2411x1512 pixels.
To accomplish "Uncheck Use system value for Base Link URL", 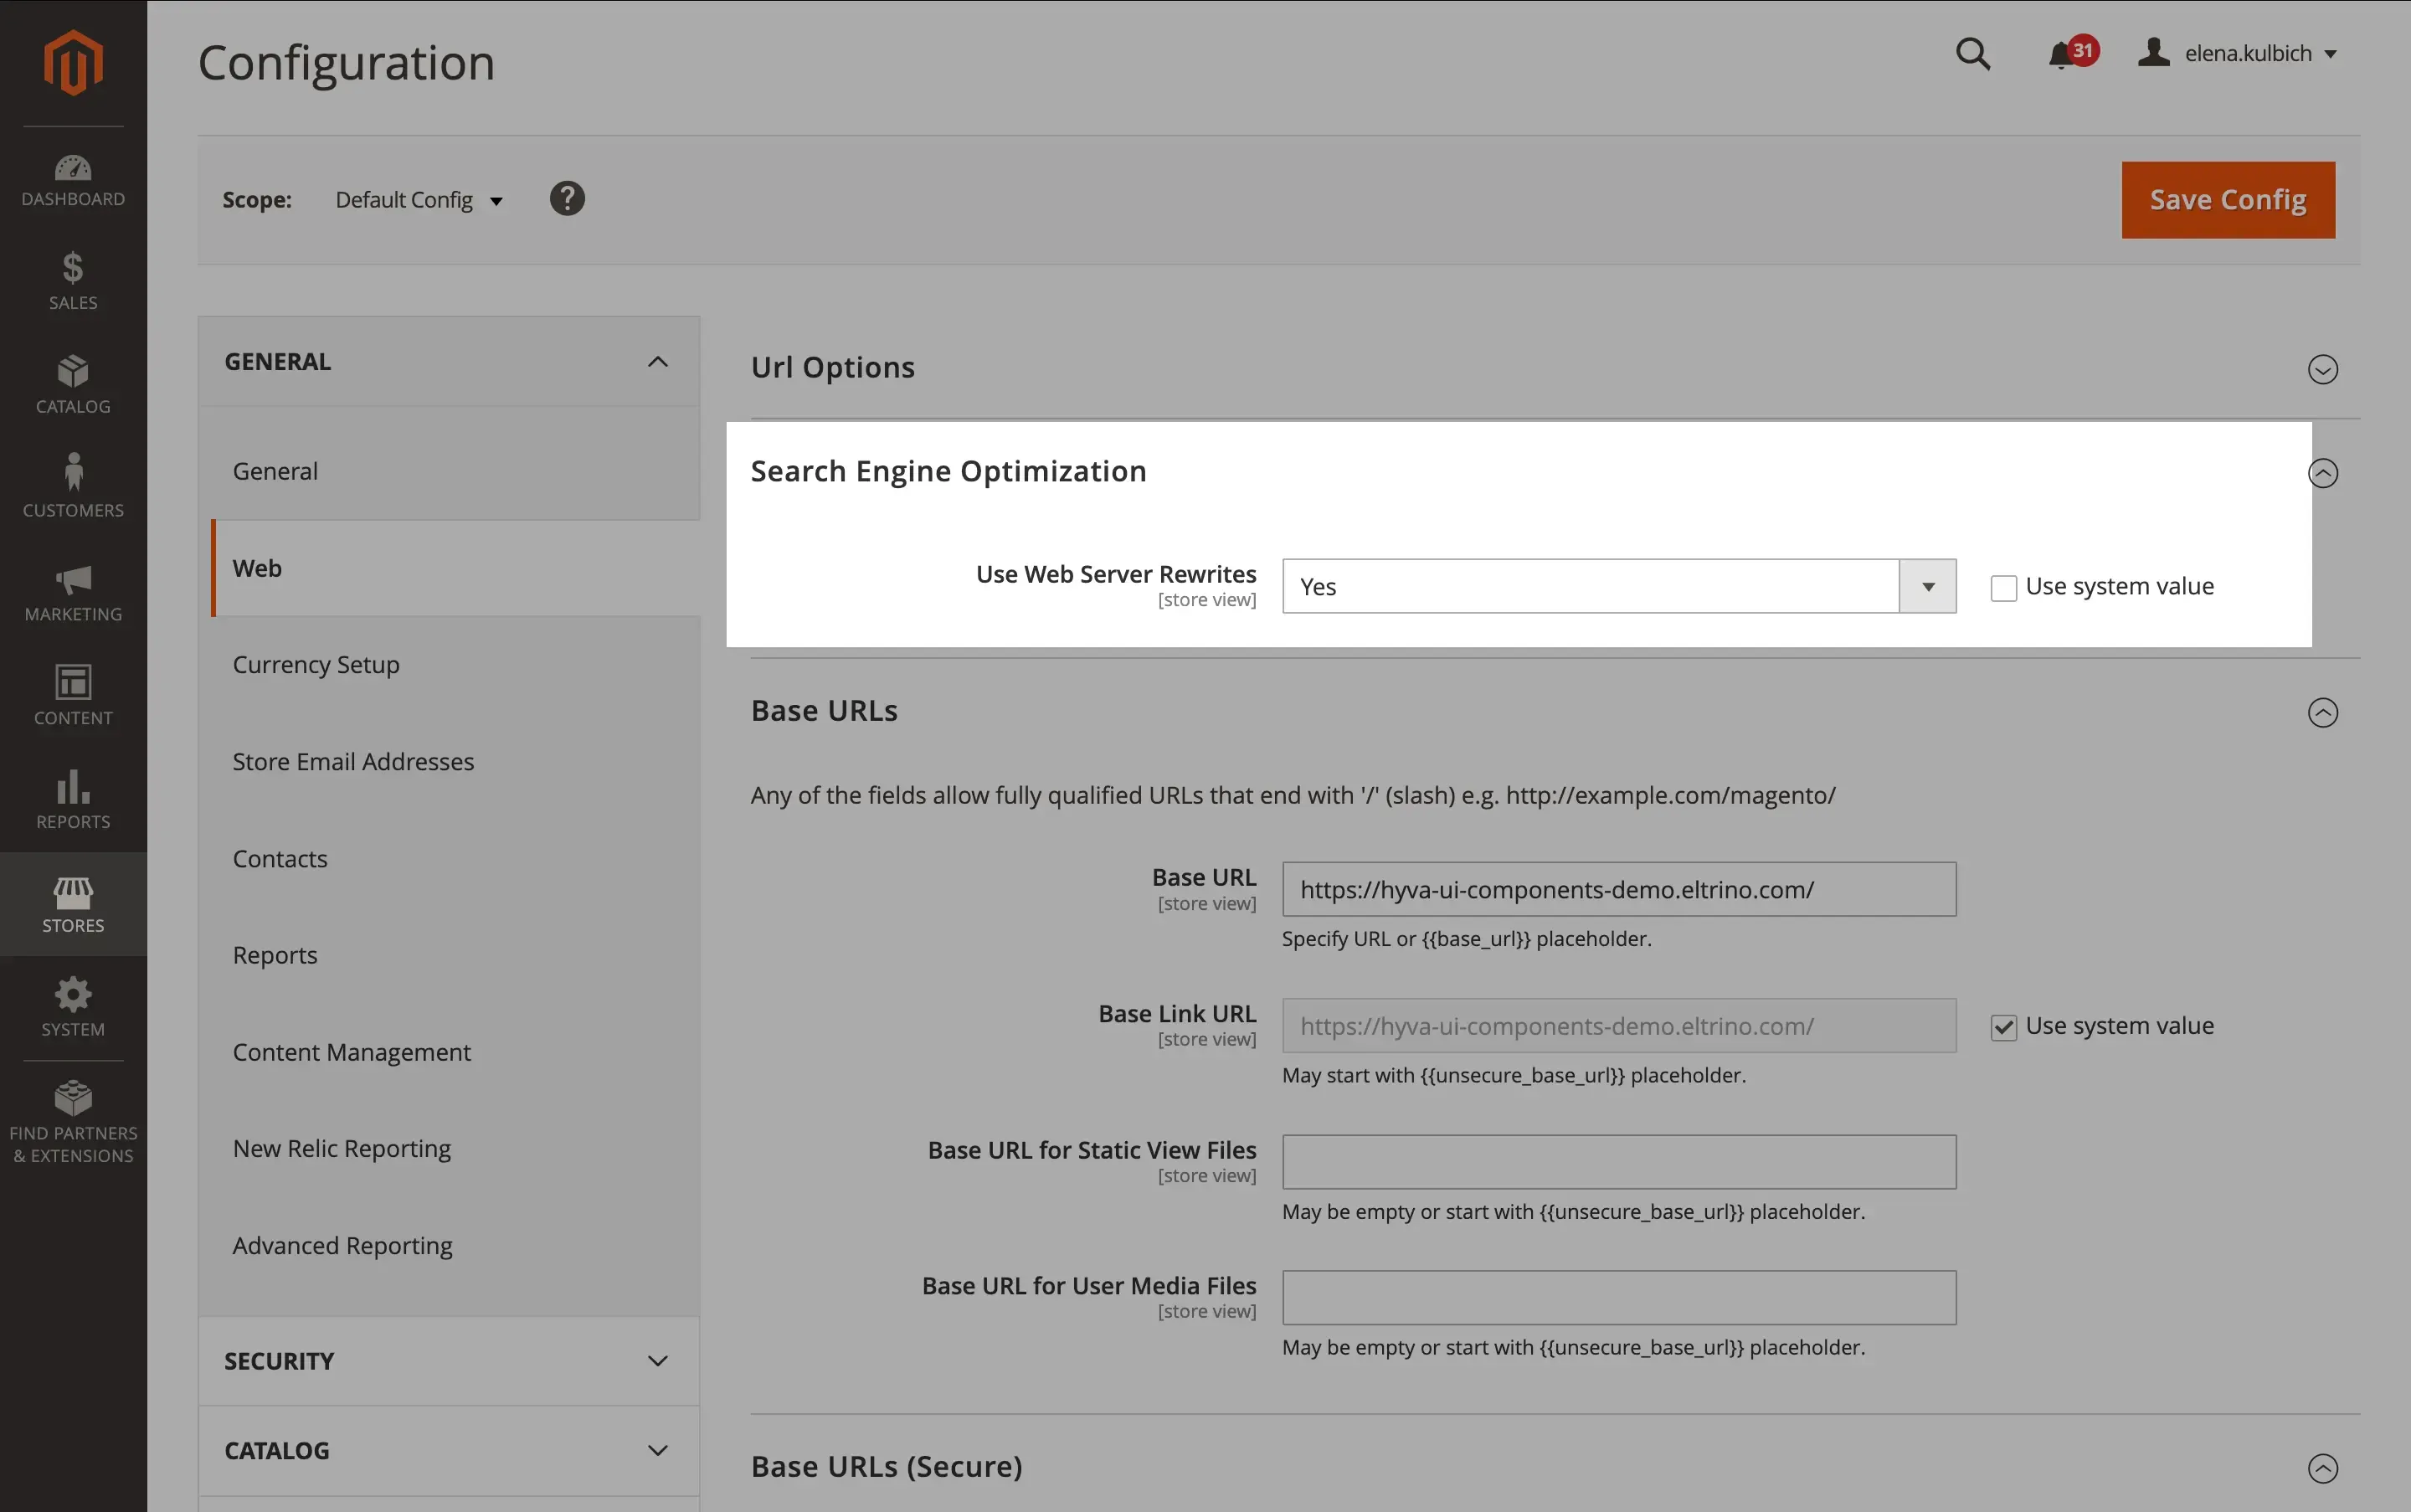I will 2004,1027.
